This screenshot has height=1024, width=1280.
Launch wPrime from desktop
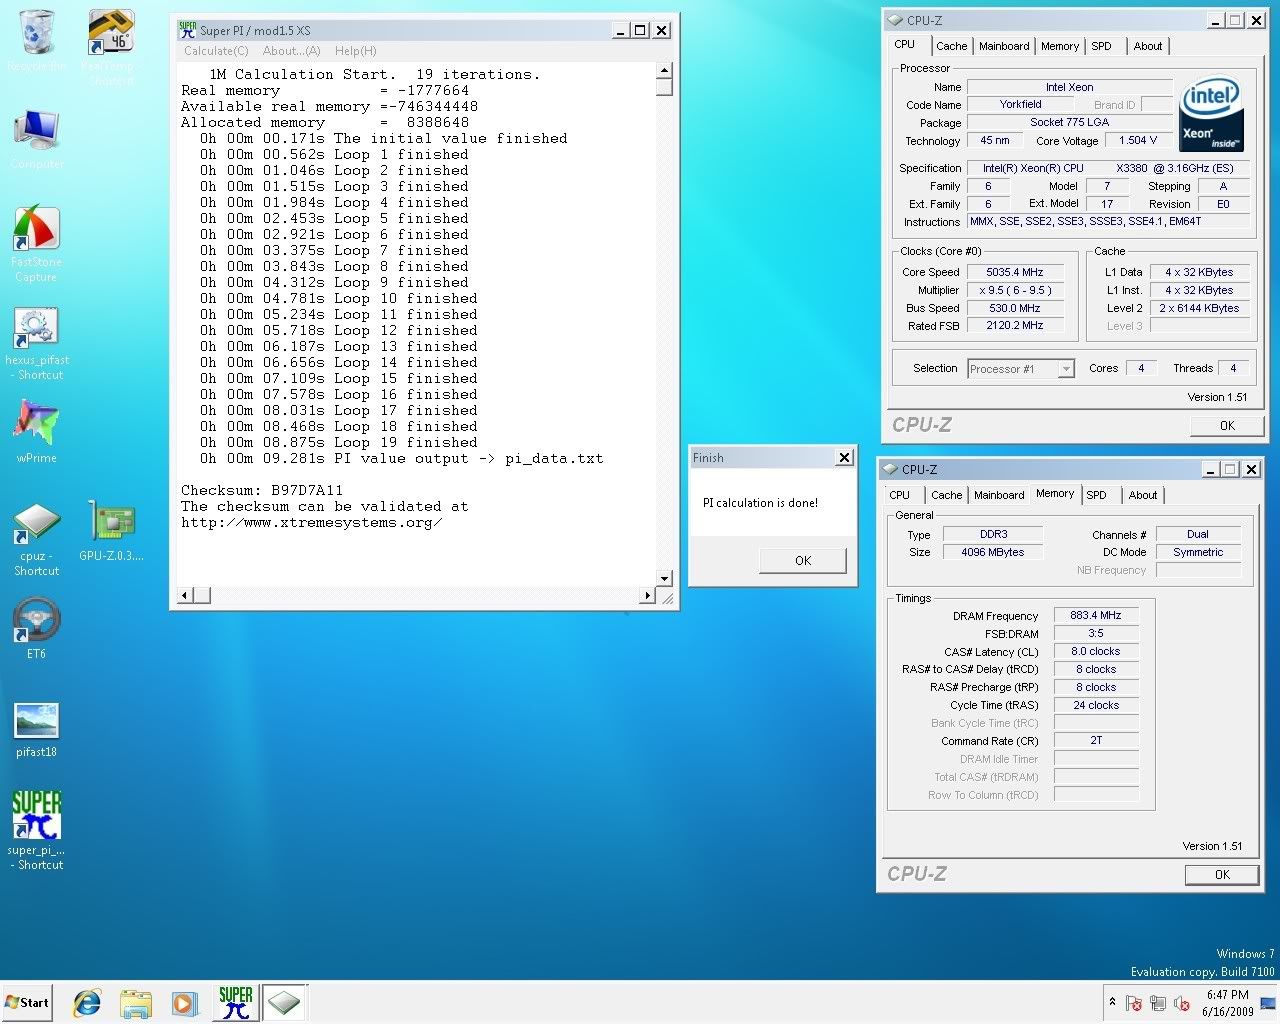point(37,432)
